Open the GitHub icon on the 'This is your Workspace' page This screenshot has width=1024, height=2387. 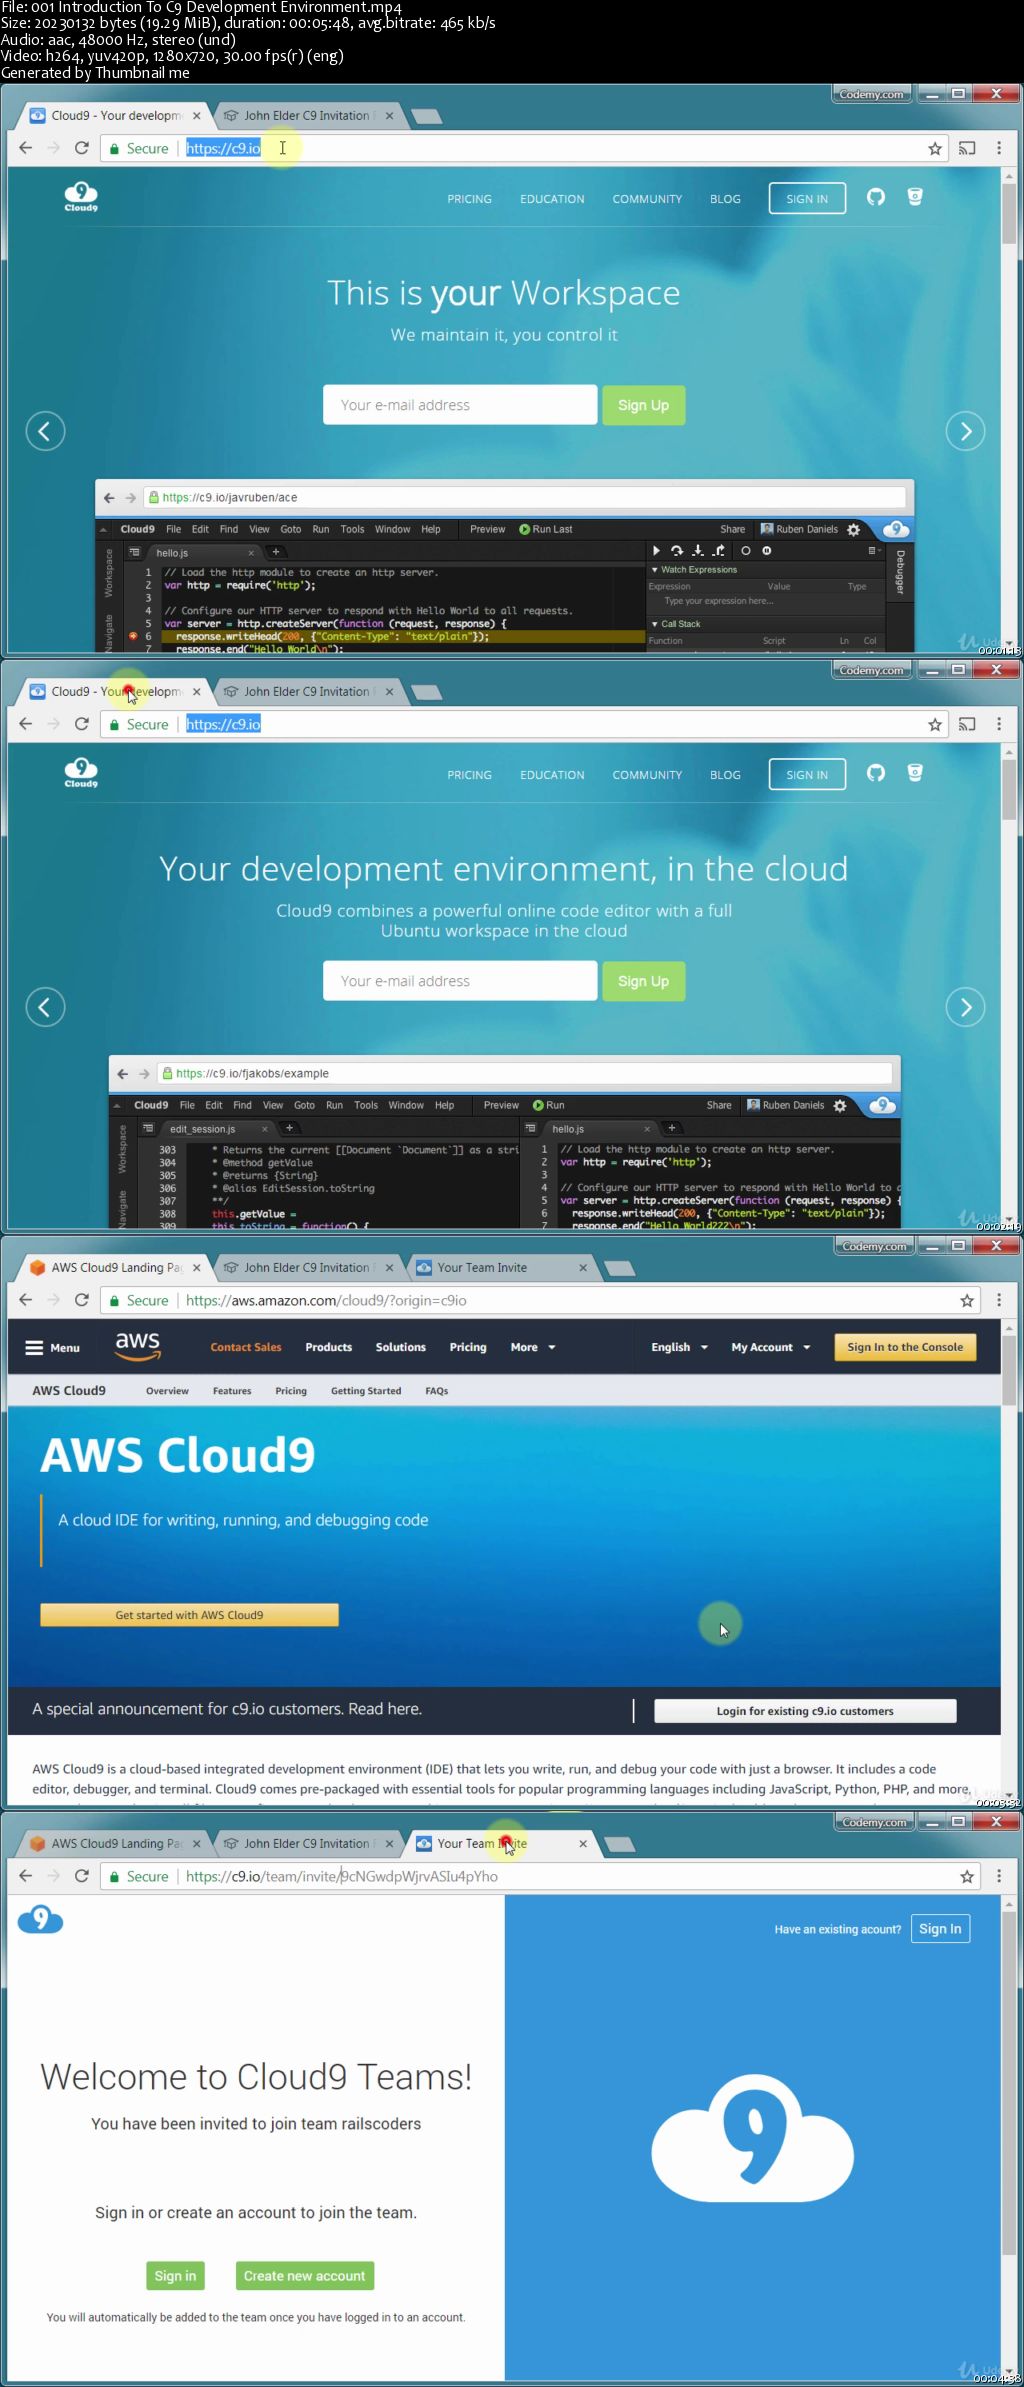876,197
